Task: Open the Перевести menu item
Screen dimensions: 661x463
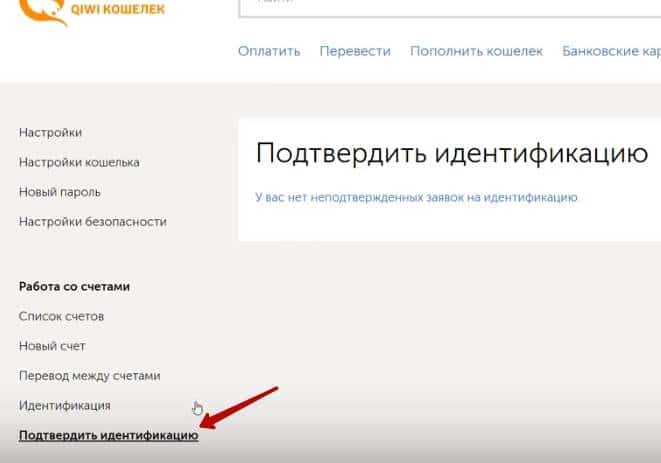Action: point(355,51)
